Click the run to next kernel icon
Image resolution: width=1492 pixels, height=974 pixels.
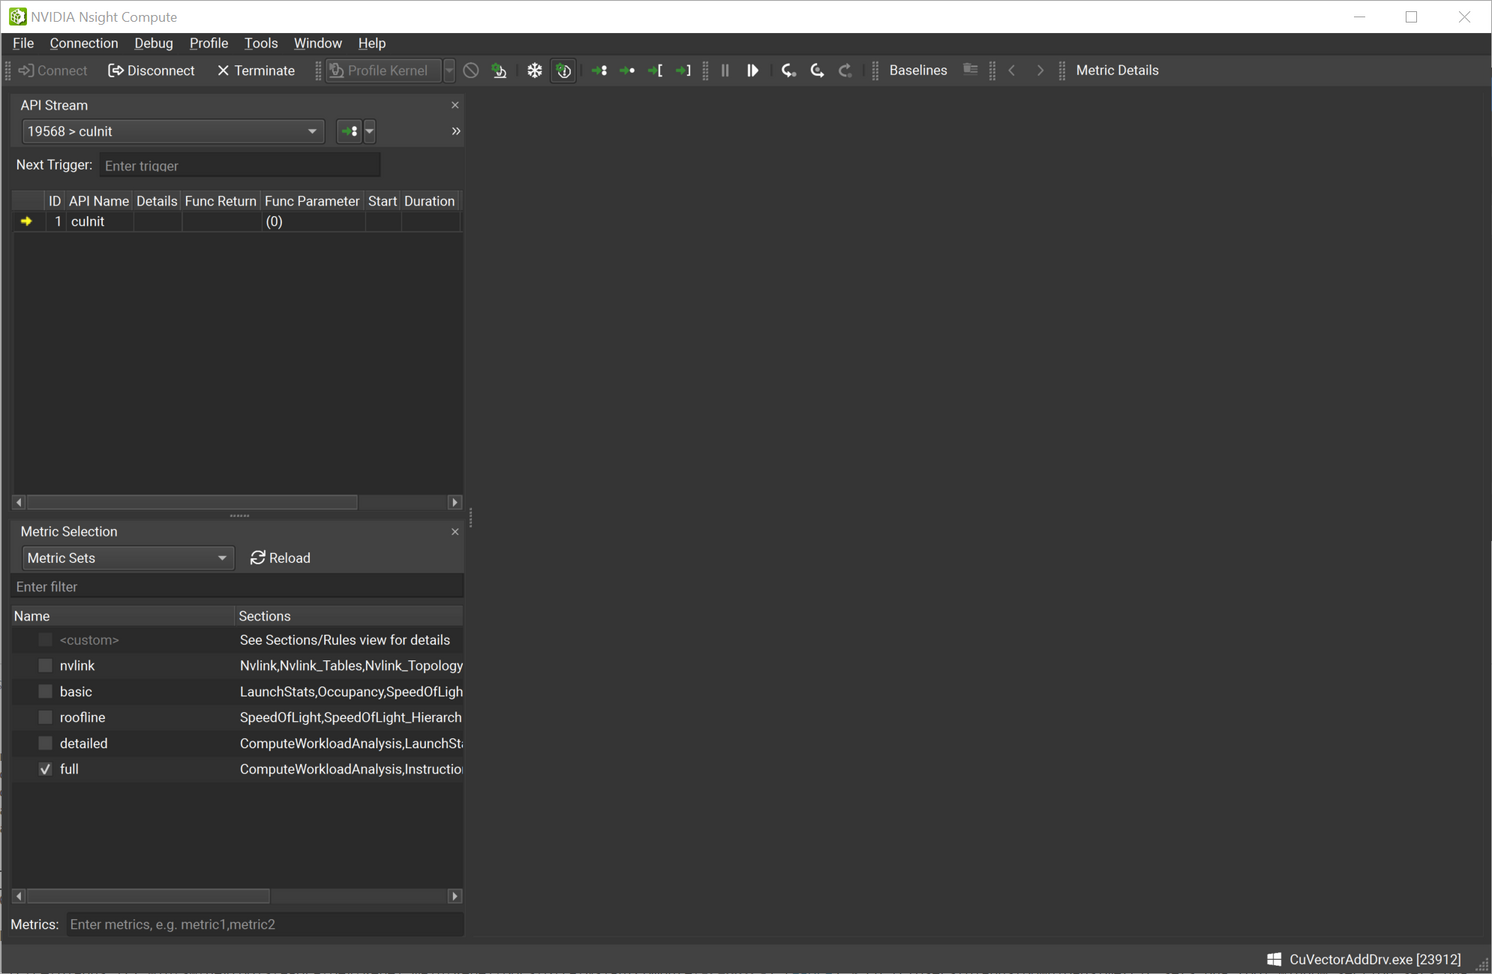click(x=599, y=70)
